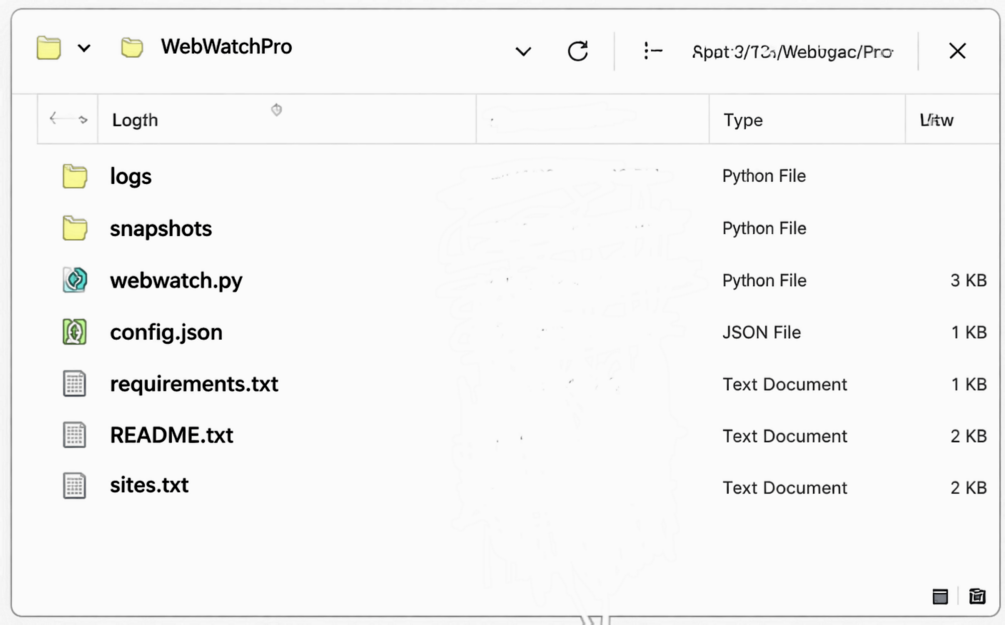This screenshot has height=625, width=1005.
Task: Click Text Document type for README.txt
Action: click(x=785, y=437)
